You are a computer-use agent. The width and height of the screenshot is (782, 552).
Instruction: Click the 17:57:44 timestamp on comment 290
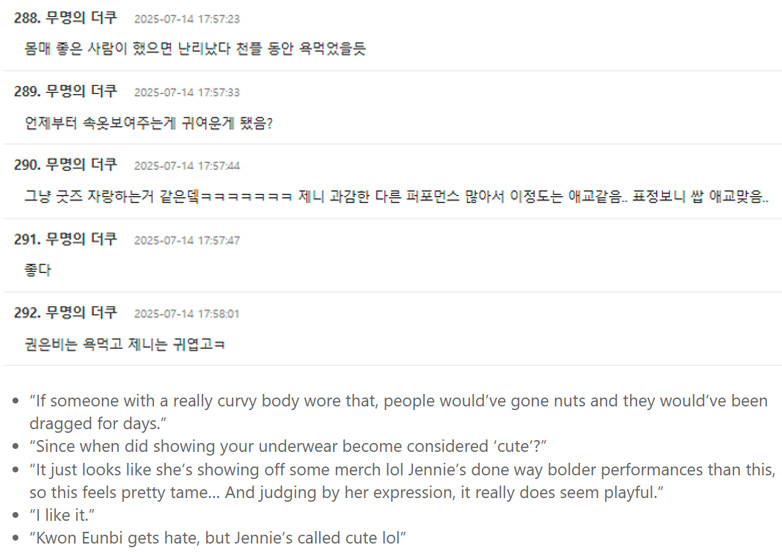point(186,166)
